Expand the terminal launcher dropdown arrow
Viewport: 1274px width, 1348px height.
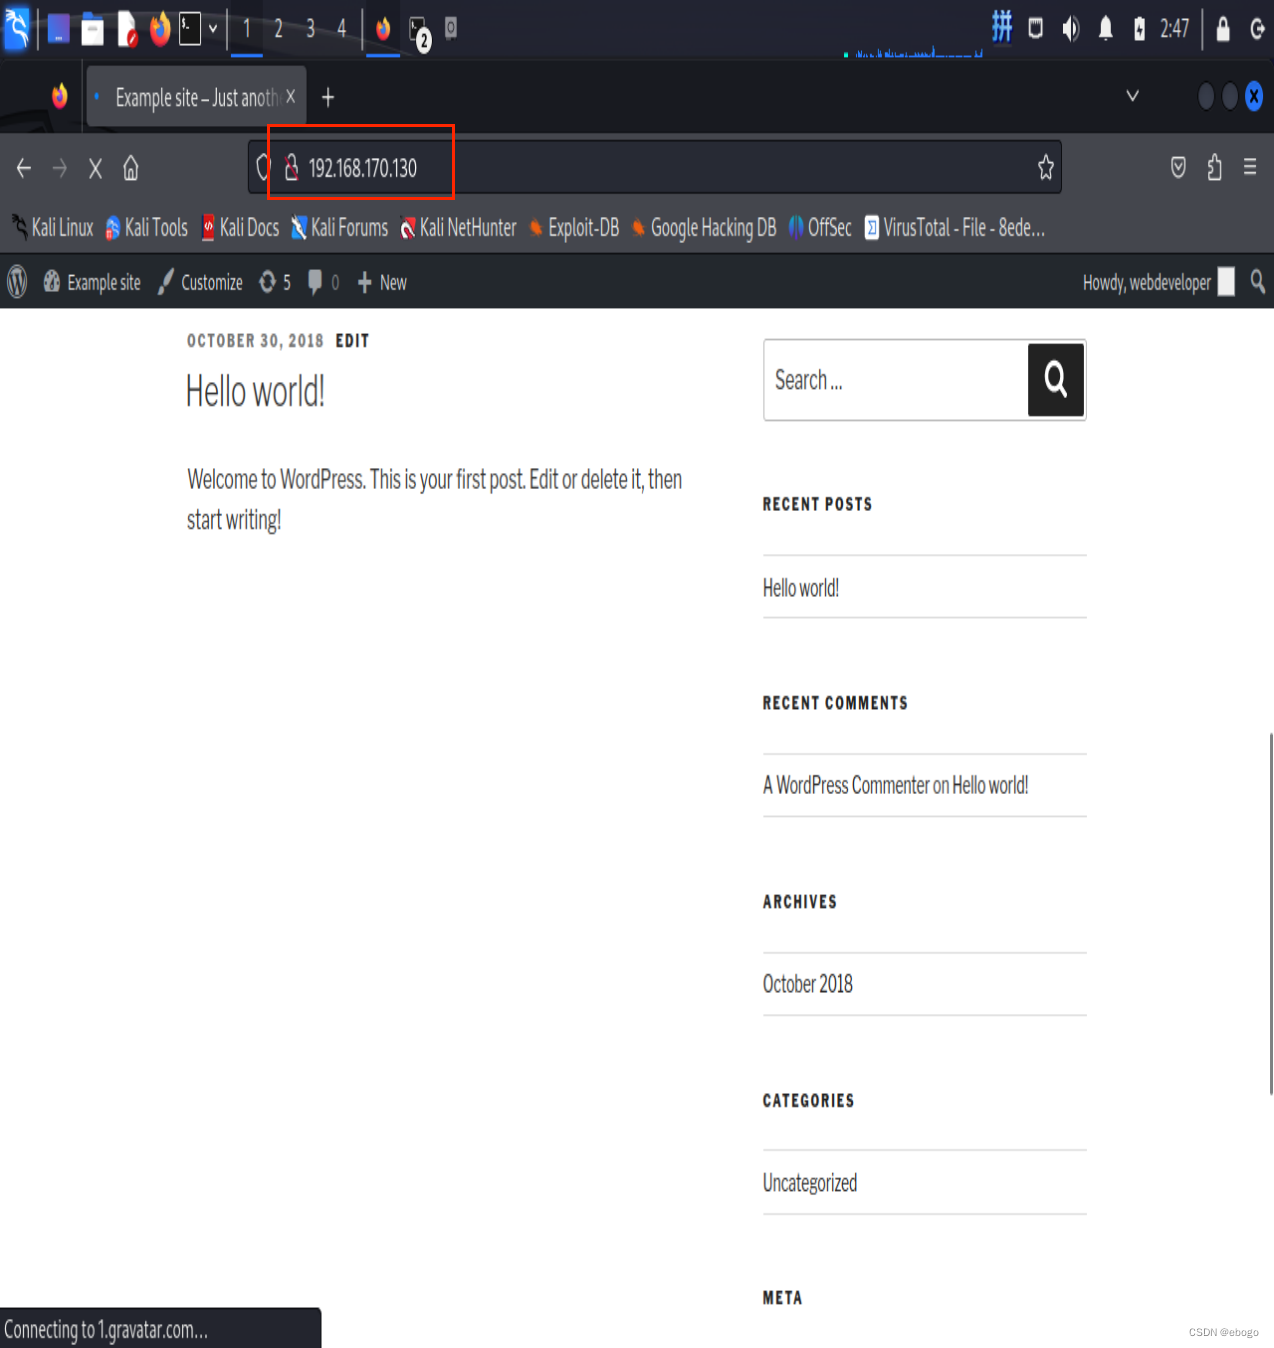click(213, 29)
